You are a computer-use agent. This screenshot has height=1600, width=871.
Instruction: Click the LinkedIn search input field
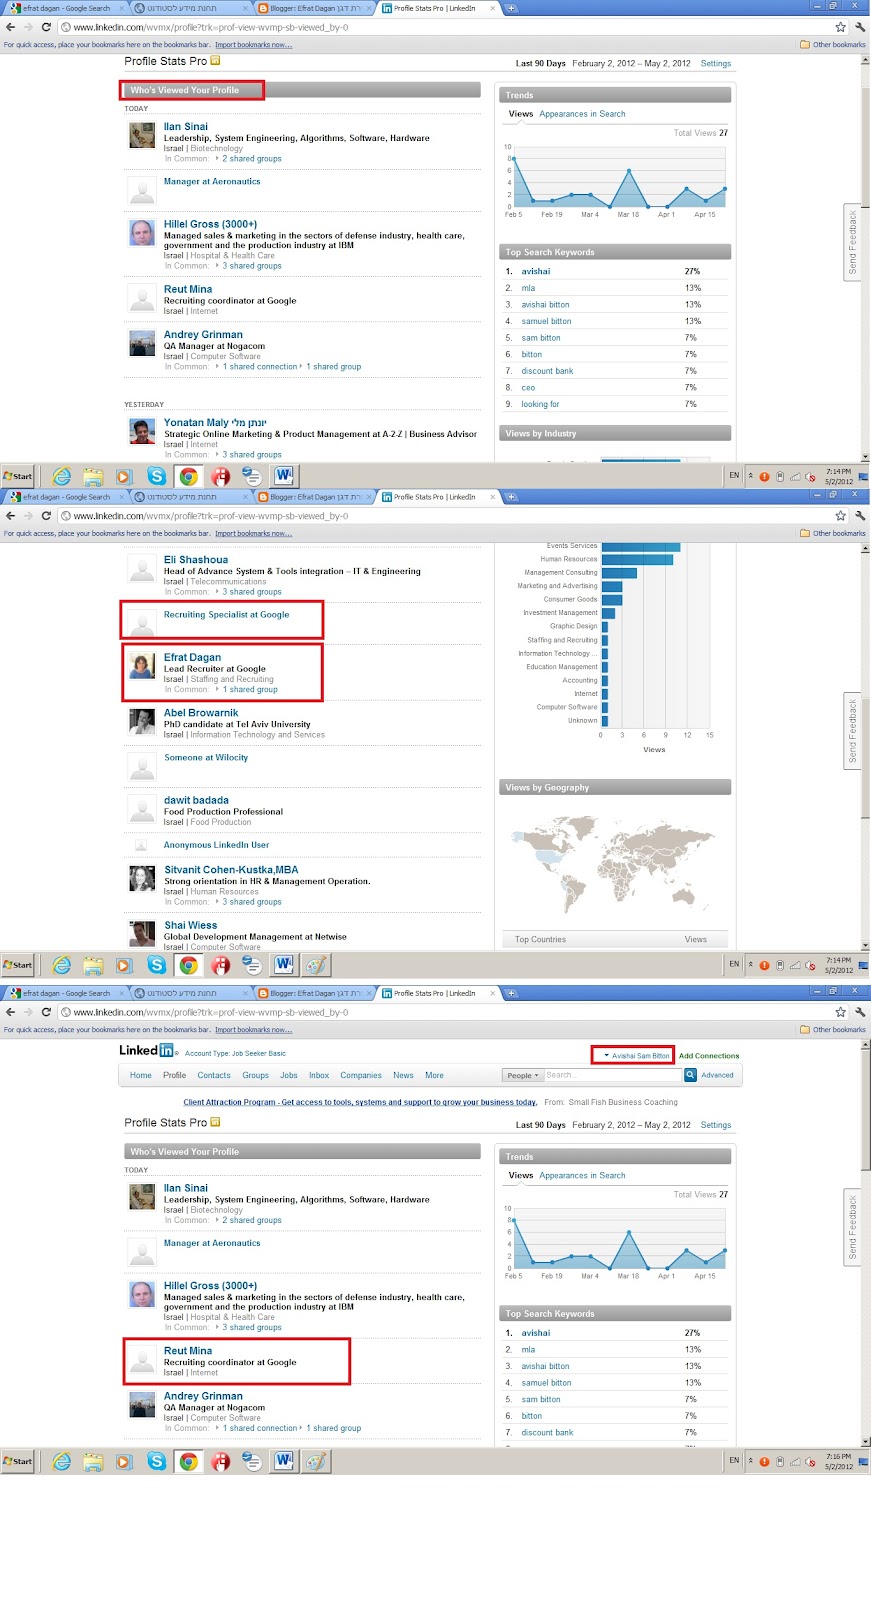[613, 1075]
